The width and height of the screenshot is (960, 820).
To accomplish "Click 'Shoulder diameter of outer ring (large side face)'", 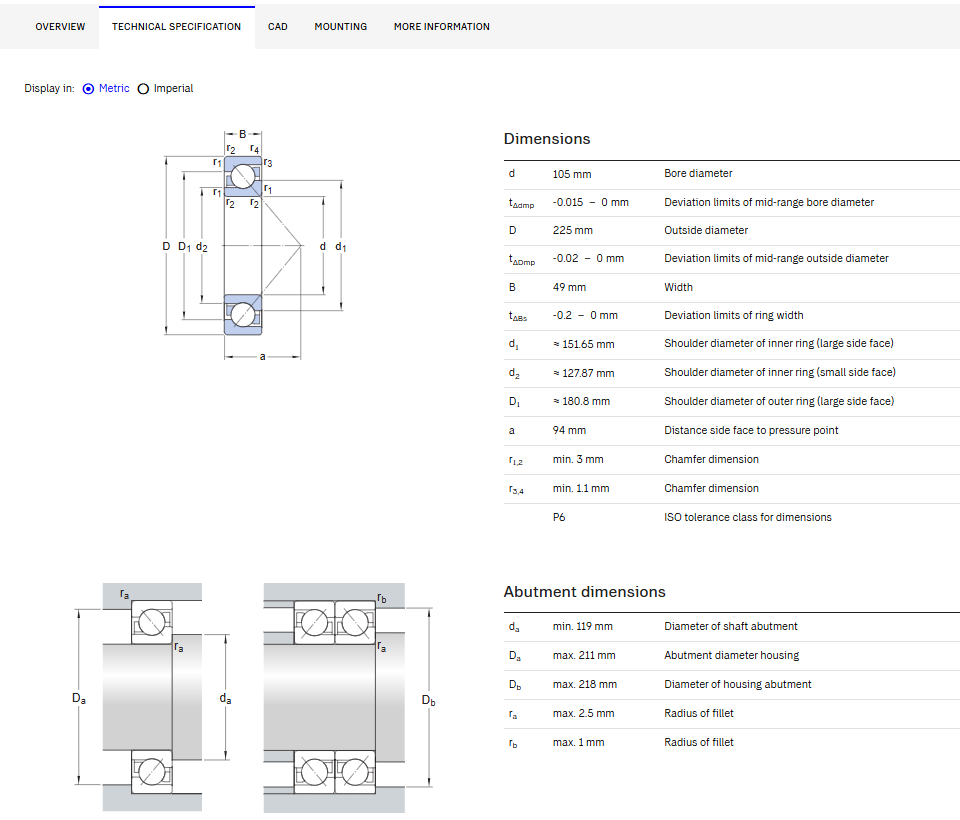I will pos(779,401).
